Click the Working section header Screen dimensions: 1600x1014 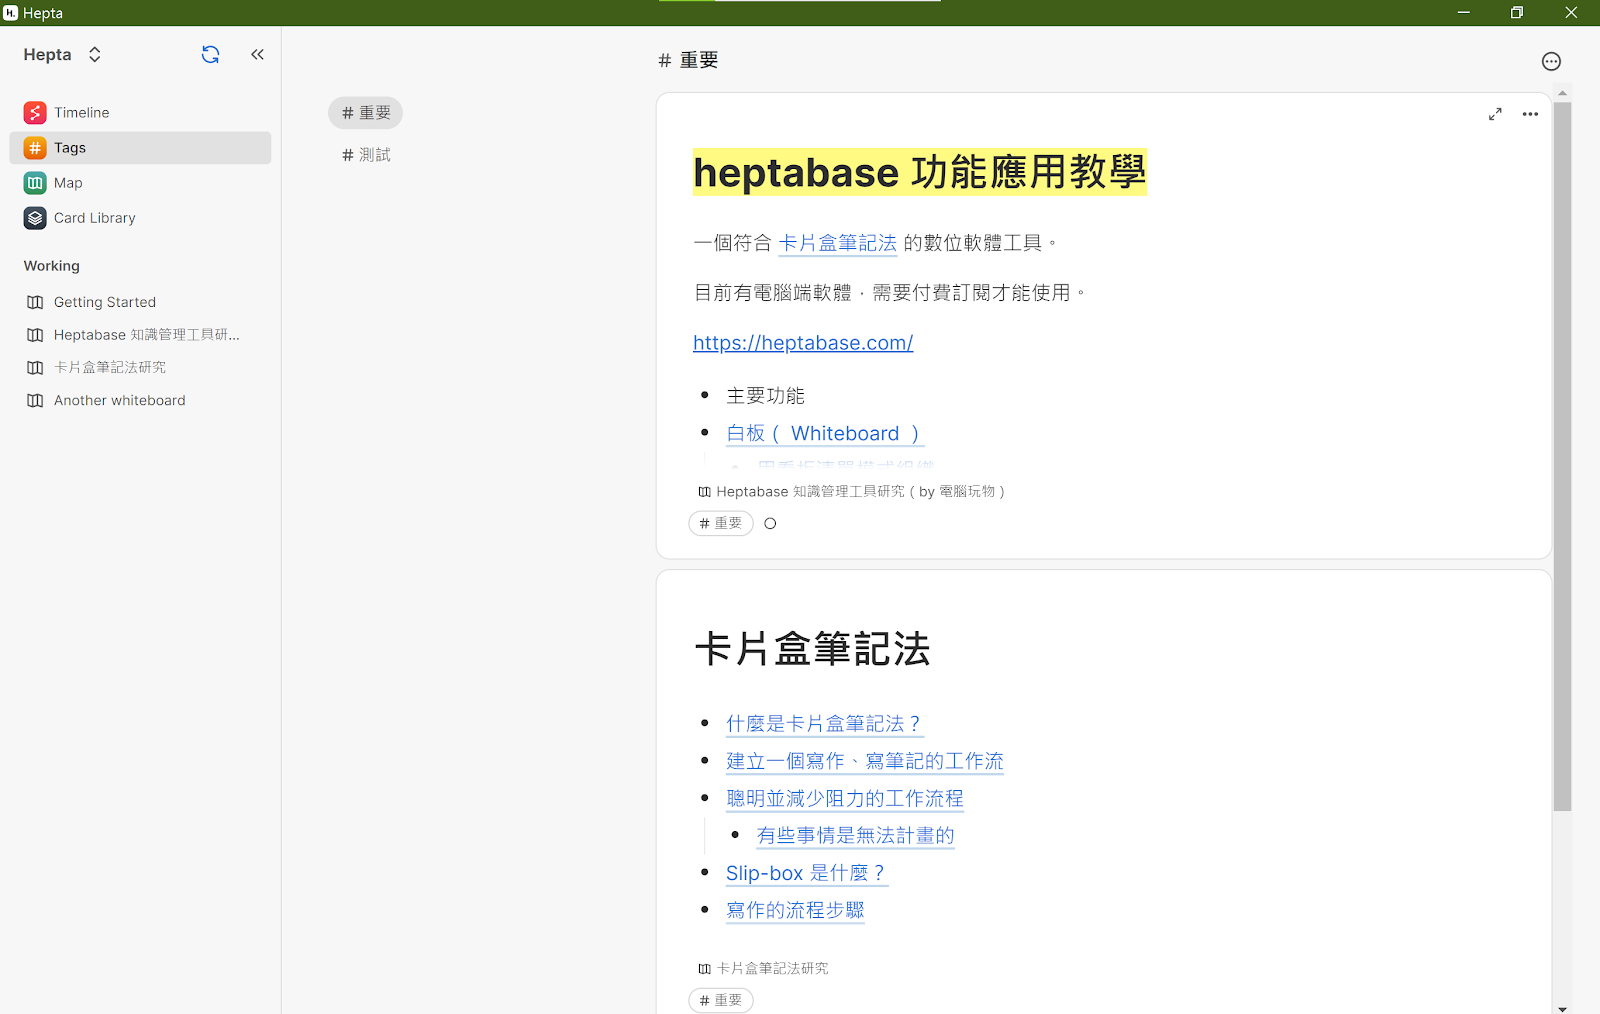[52, 266]
